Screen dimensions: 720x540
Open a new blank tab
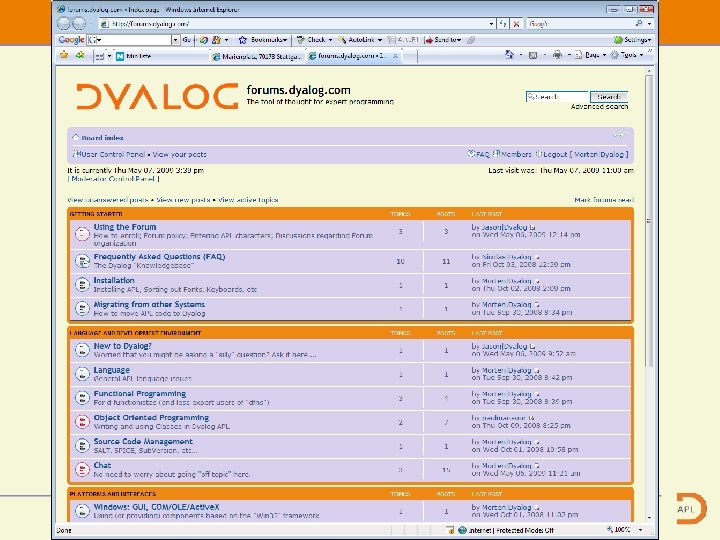[x=411, y=56]
